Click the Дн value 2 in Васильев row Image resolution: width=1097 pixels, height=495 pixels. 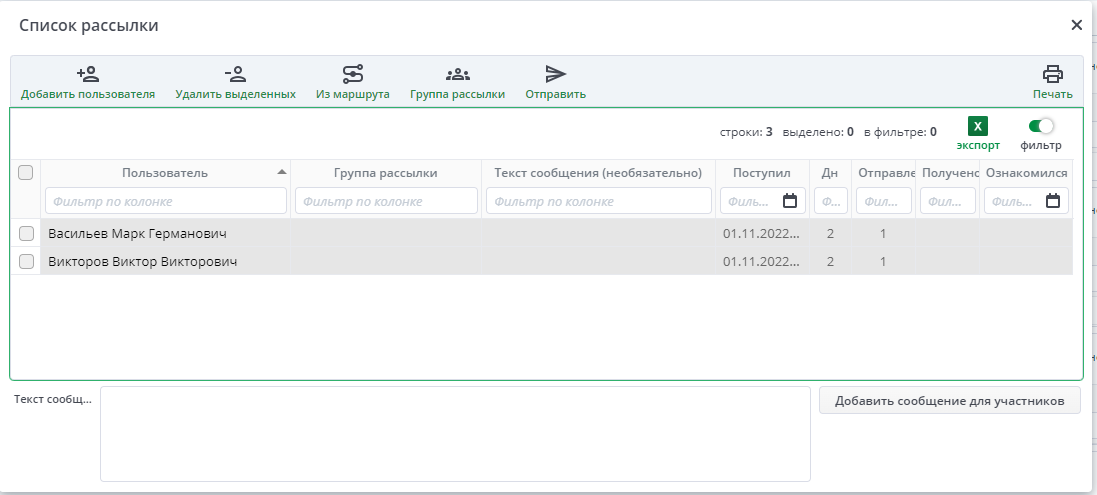830,234
